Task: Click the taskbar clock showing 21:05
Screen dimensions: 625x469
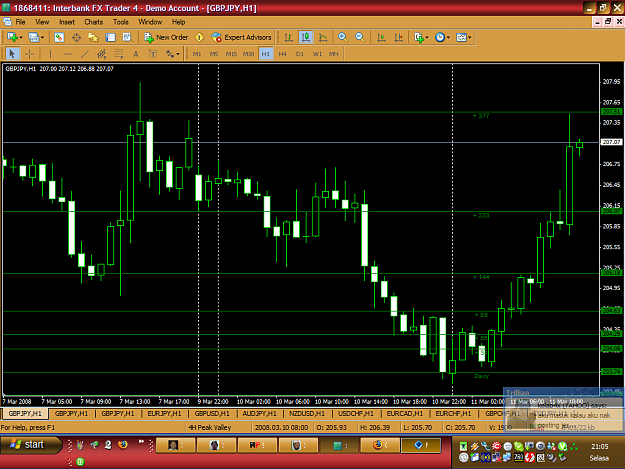Action: [x=599, y=447]
